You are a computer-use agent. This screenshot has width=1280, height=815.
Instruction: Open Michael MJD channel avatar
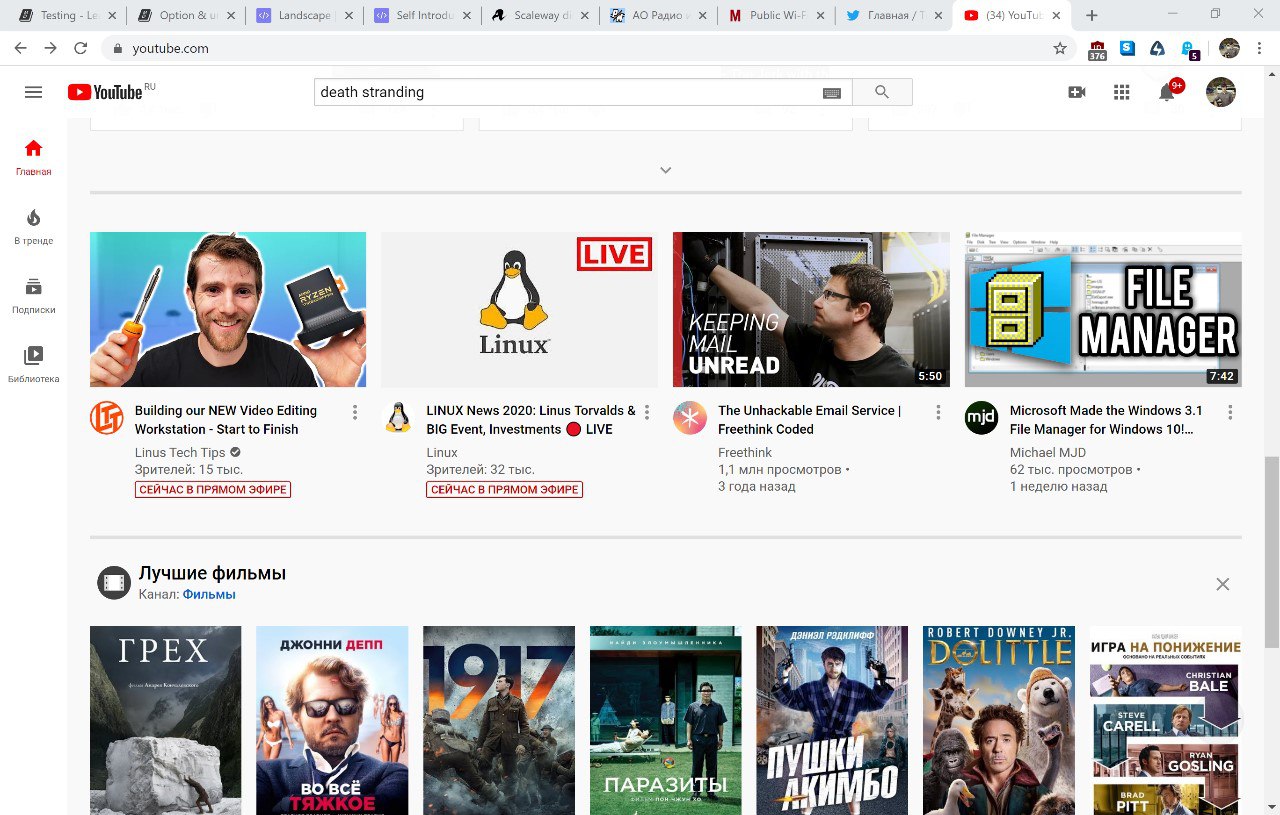coord(981,418)
